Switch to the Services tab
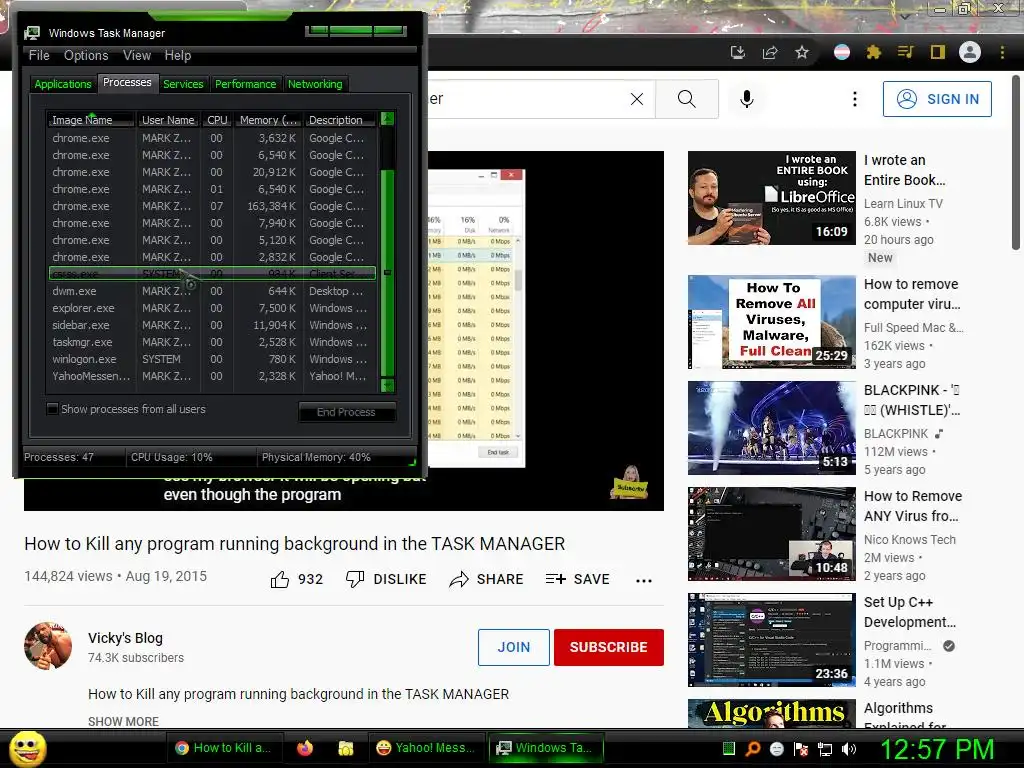 point(183,84)
